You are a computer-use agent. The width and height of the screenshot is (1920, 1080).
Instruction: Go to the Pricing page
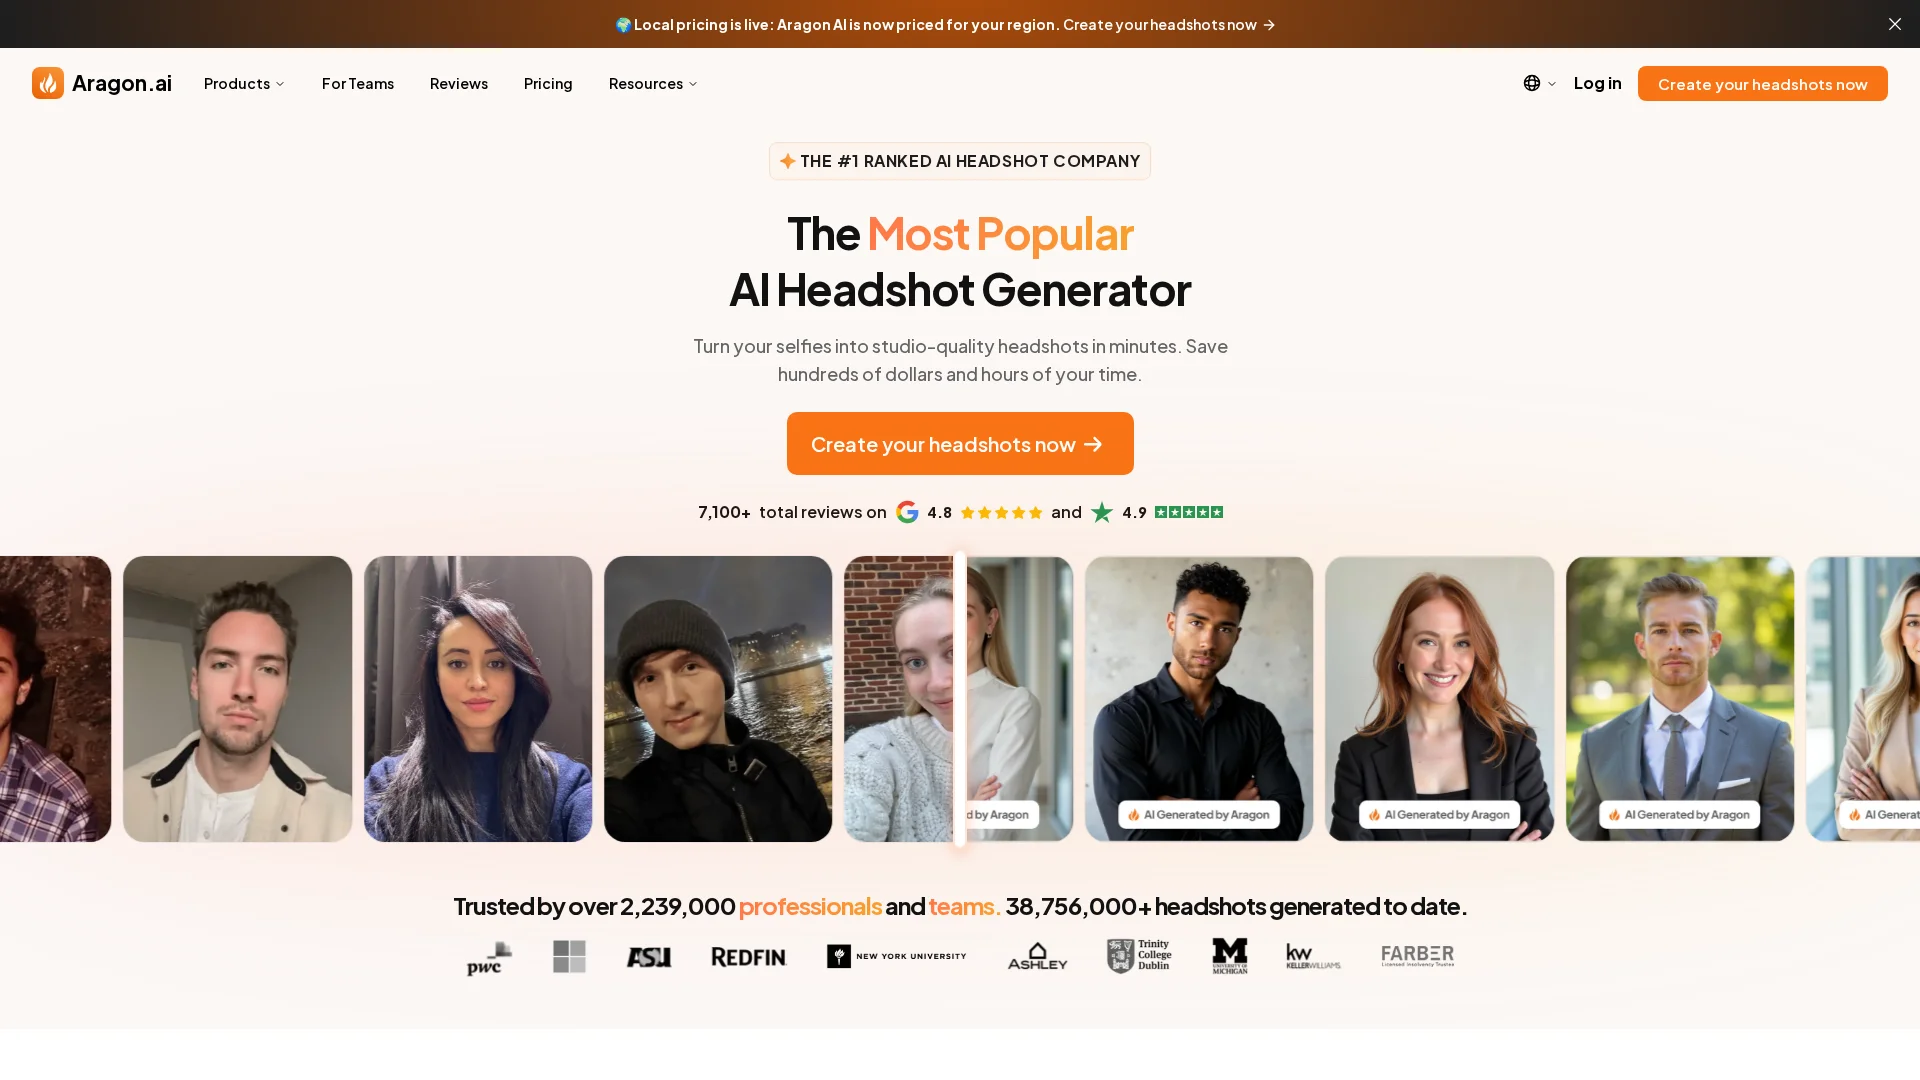(548, 83)
